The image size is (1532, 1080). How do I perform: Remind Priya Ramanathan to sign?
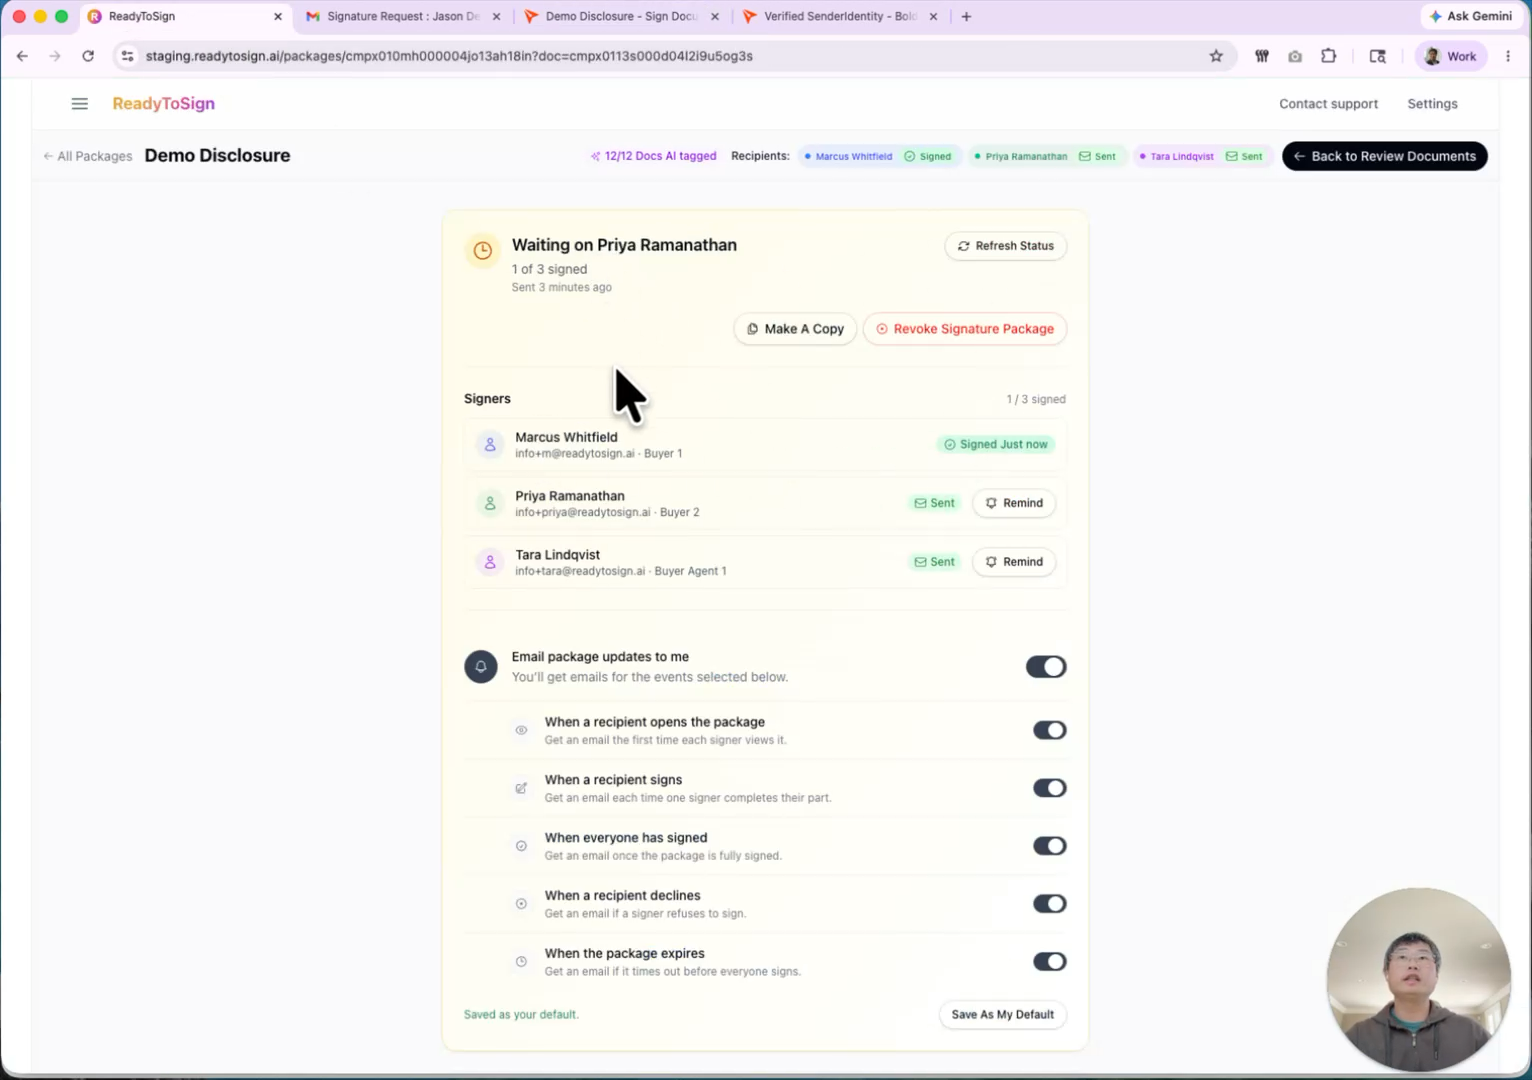coord(1014,503)
